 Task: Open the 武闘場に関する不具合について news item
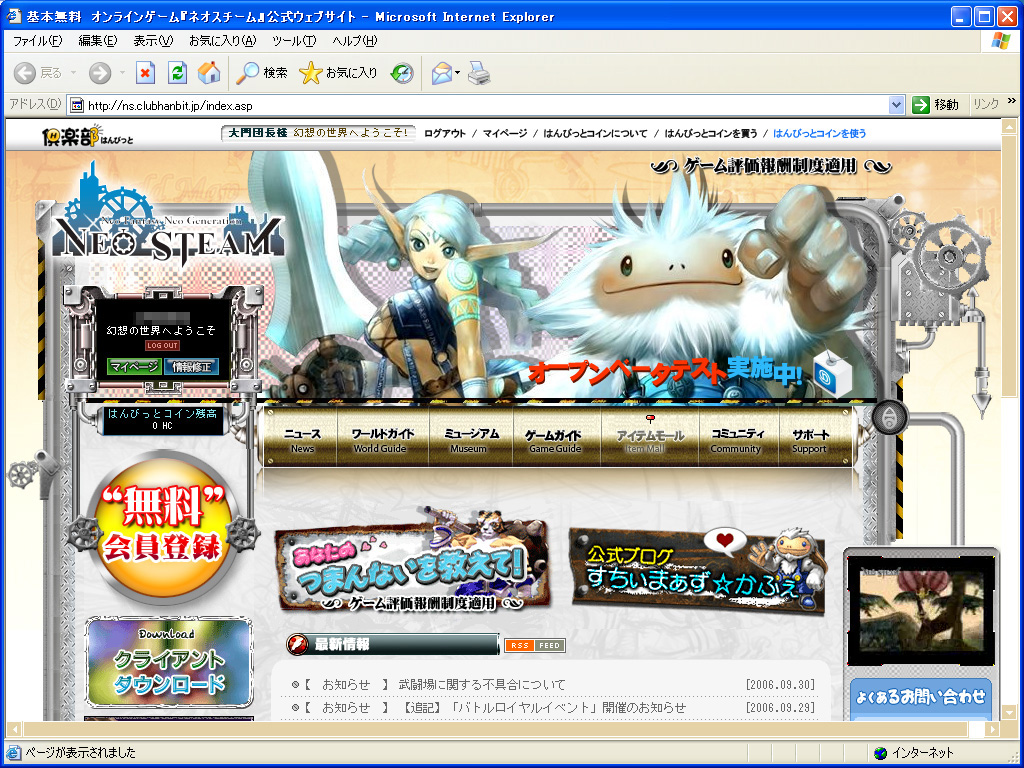pos(482,684)
